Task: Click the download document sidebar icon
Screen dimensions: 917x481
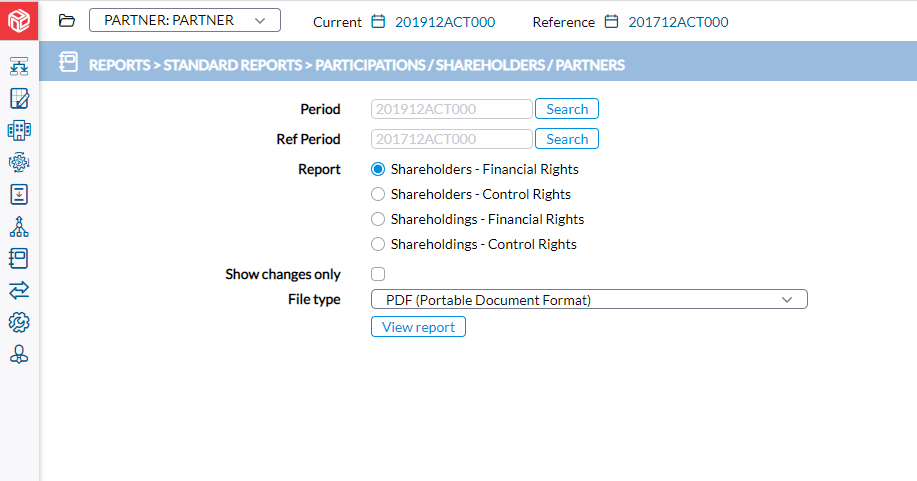Action: click(x=19, y=194)
